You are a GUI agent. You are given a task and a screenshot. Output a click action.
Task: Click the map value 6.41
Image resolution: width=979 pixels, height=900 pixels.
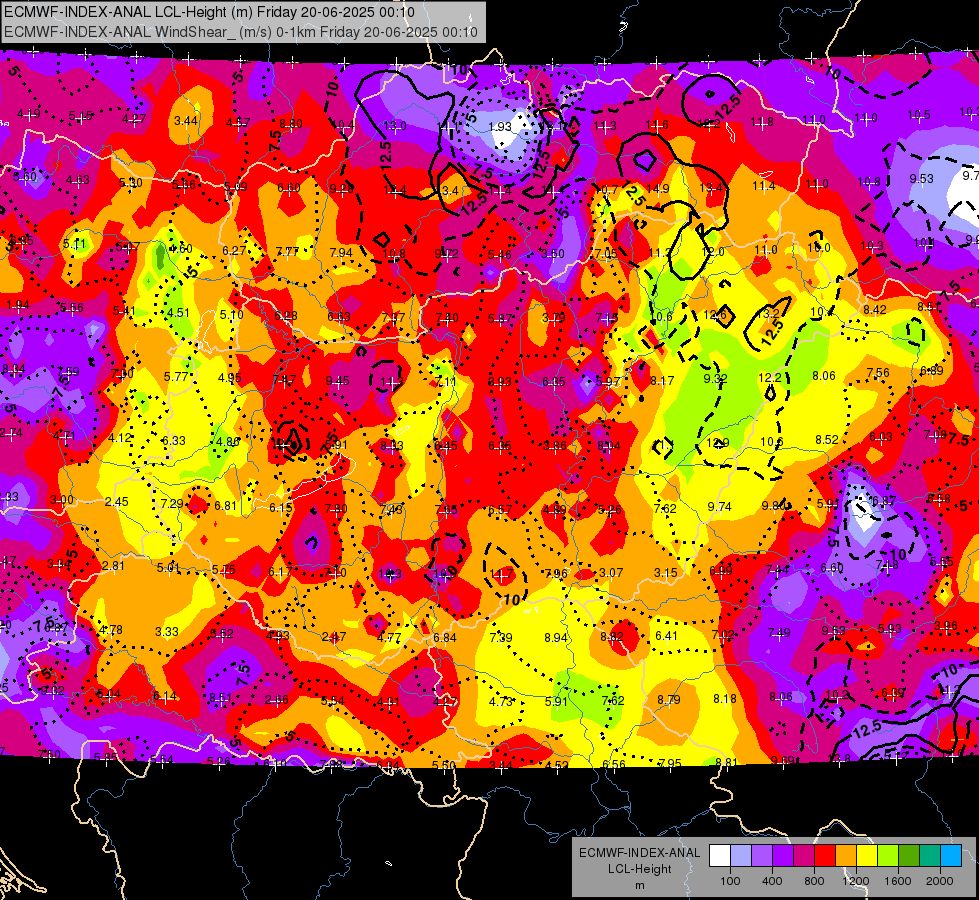pos(666,635)
